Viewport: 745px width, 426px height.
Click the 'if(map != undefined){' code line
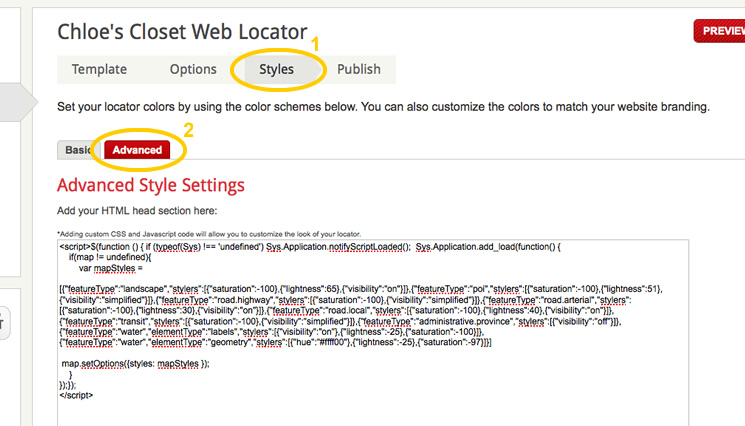(110, 257)
